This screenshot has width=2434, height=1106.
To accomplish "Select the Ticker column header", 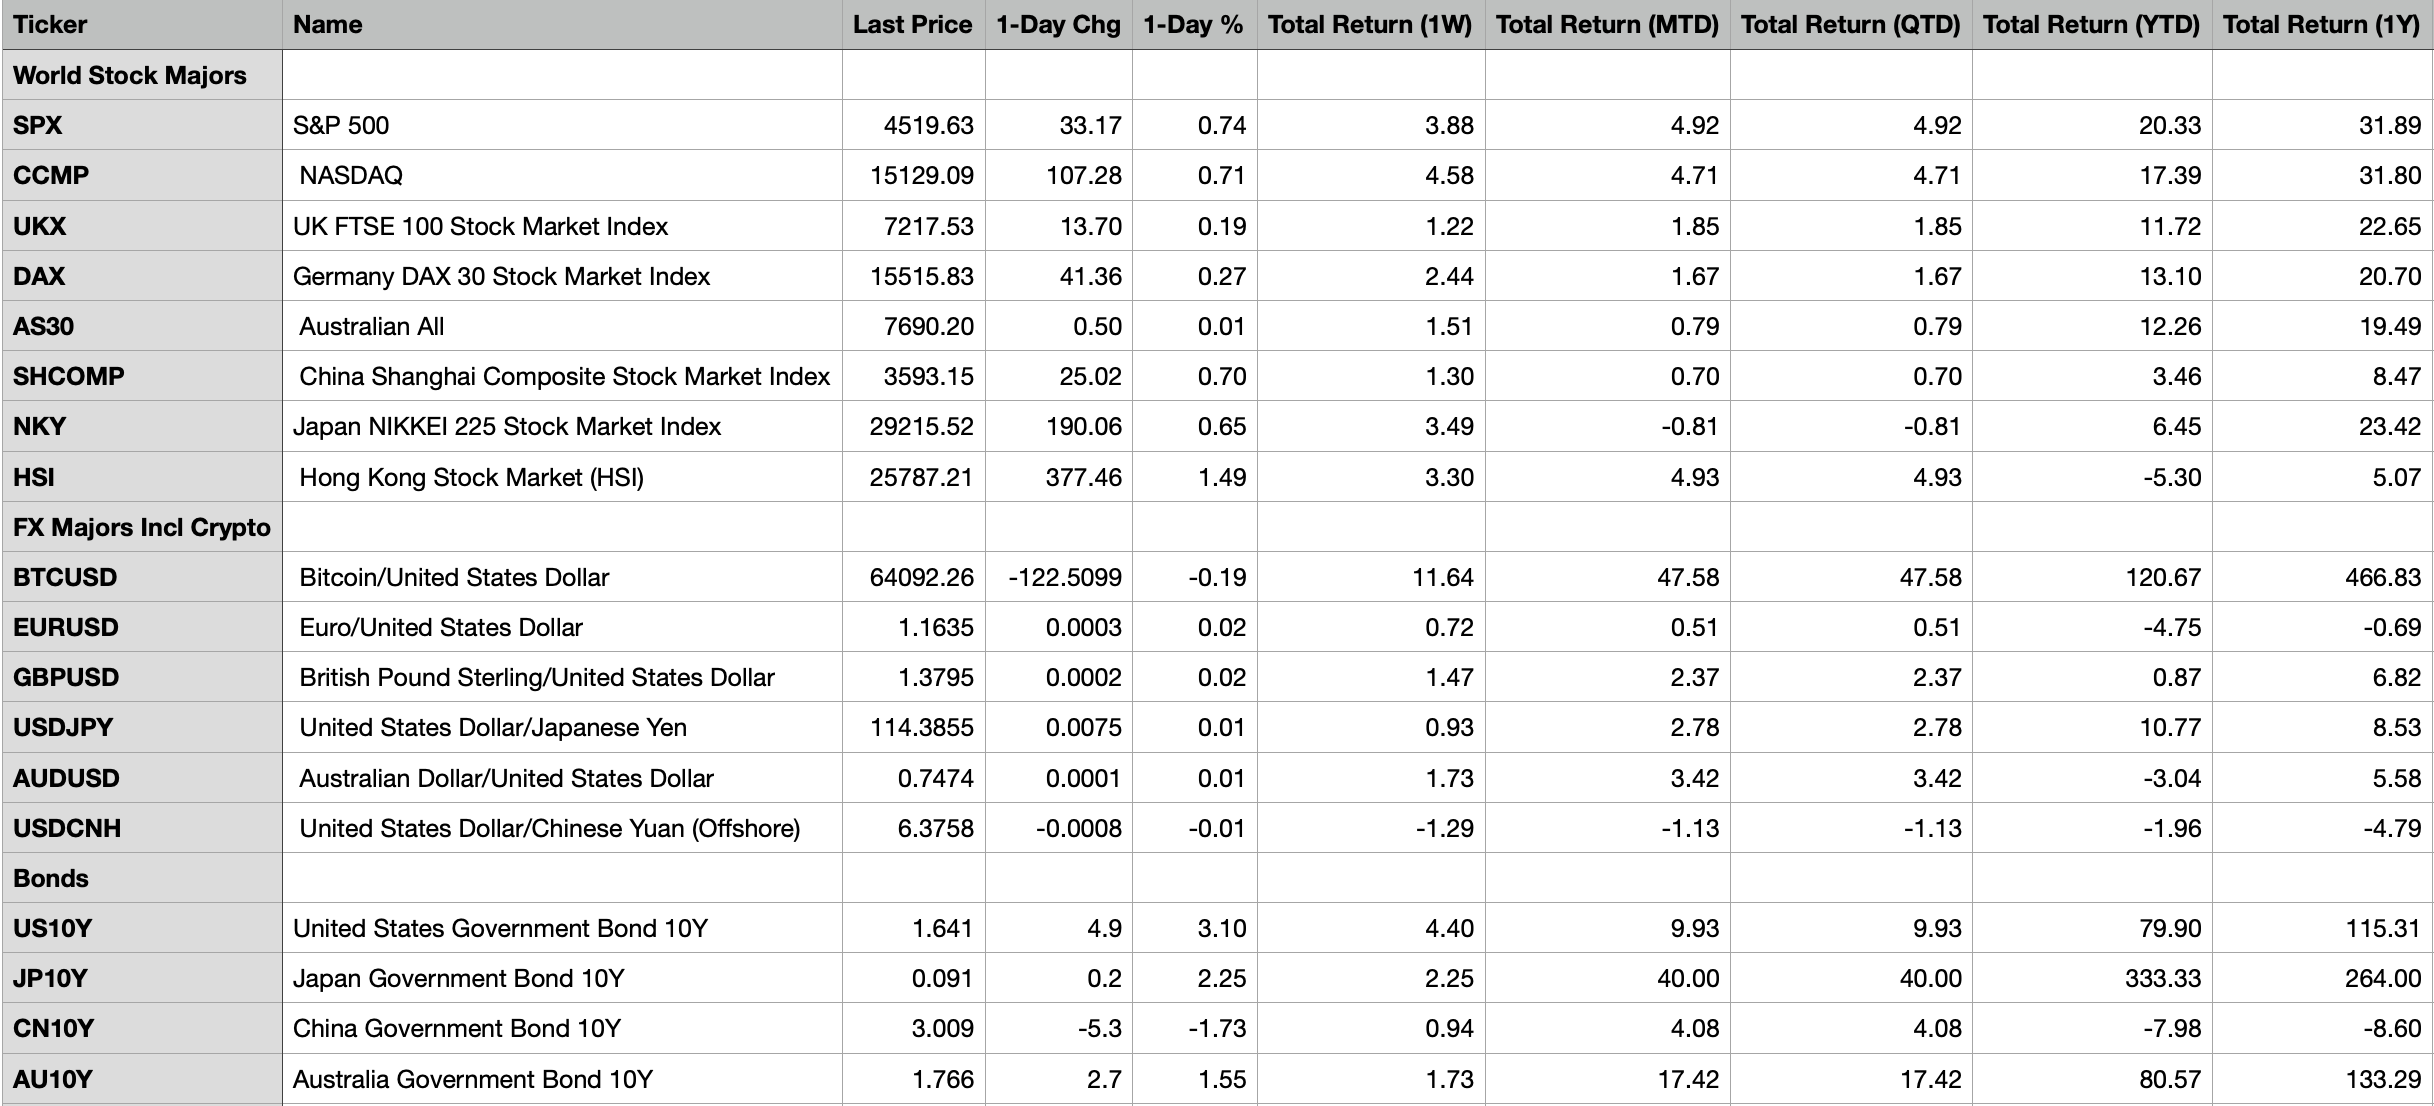I will pos(142,25).
